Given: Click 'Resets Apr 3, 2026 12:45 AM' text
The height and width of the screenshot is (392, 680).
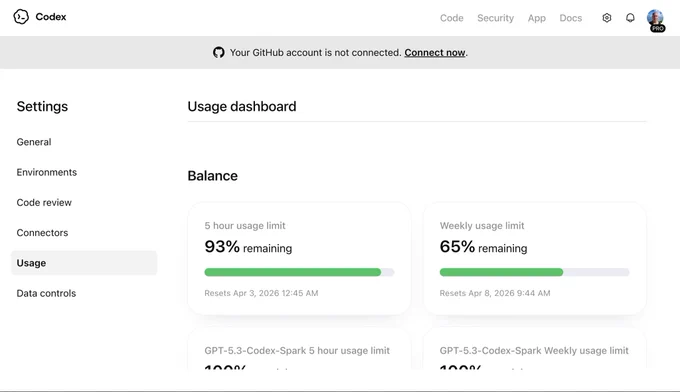Looking at the screenshot, I should pos(261,293).
